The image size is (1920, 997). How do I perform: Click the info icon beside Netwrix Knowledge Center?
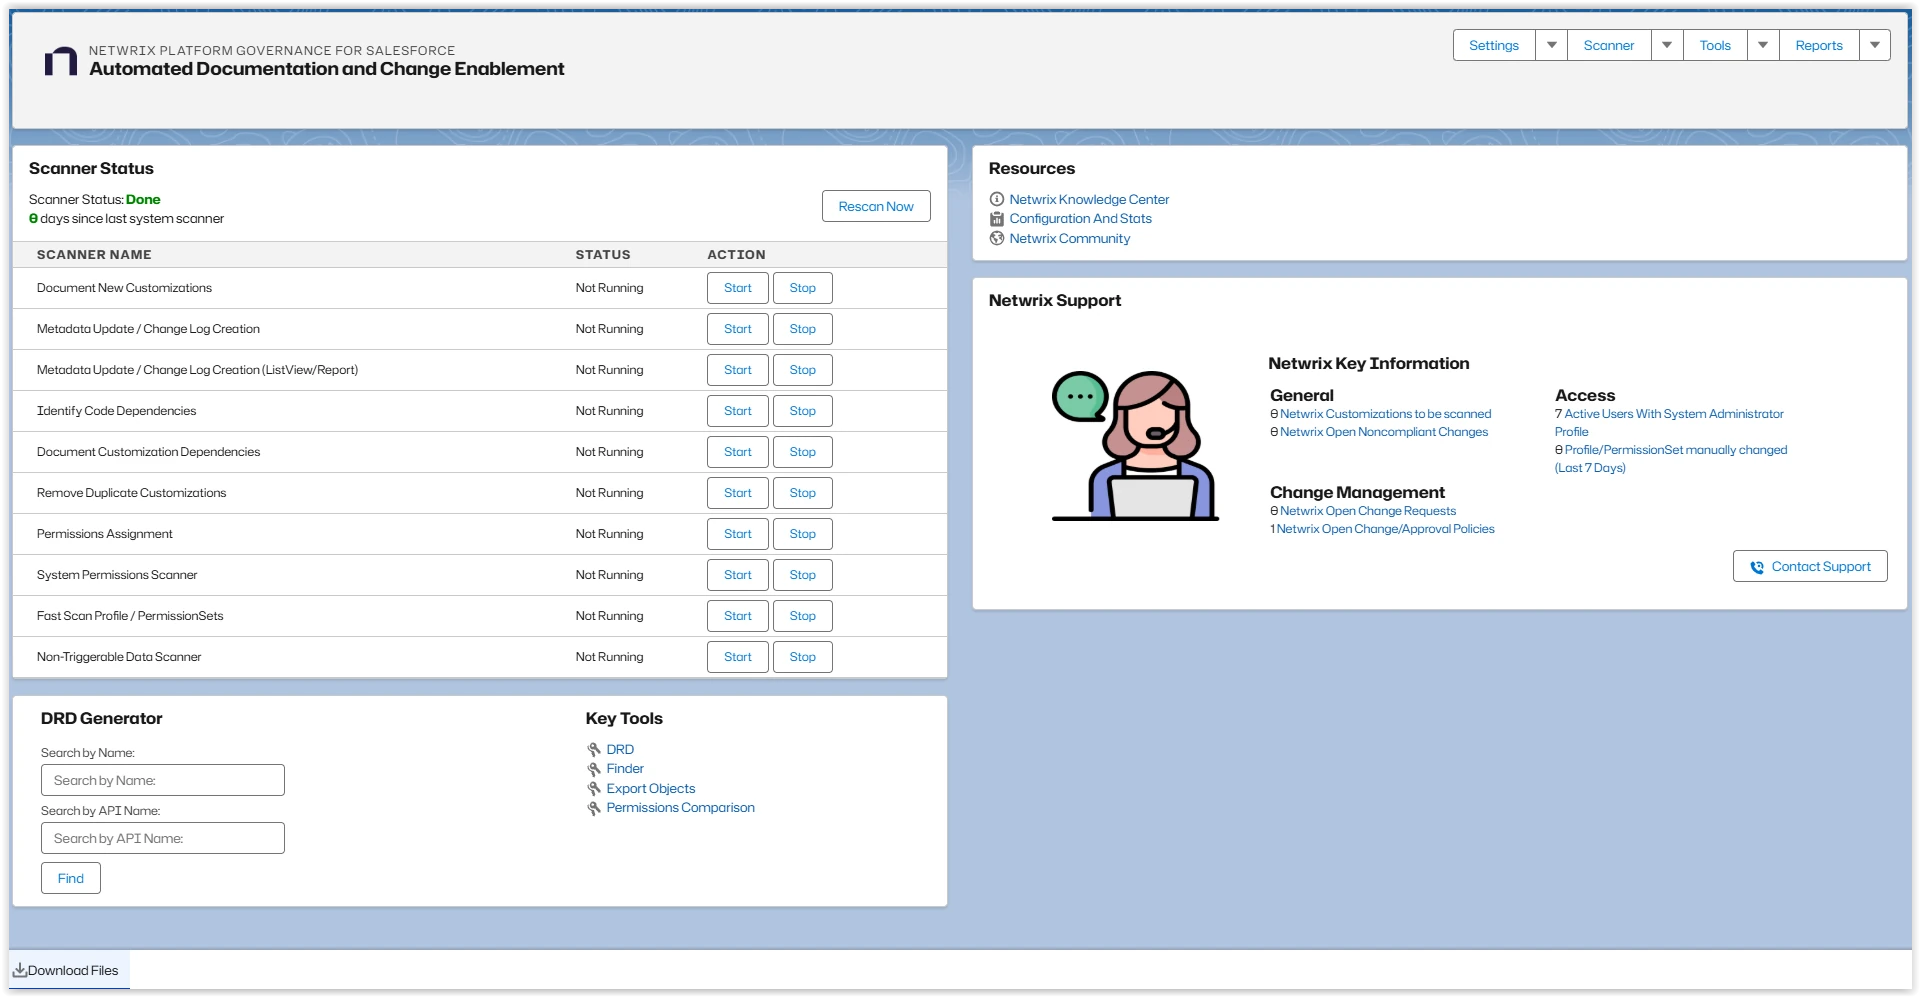[996, 199]
